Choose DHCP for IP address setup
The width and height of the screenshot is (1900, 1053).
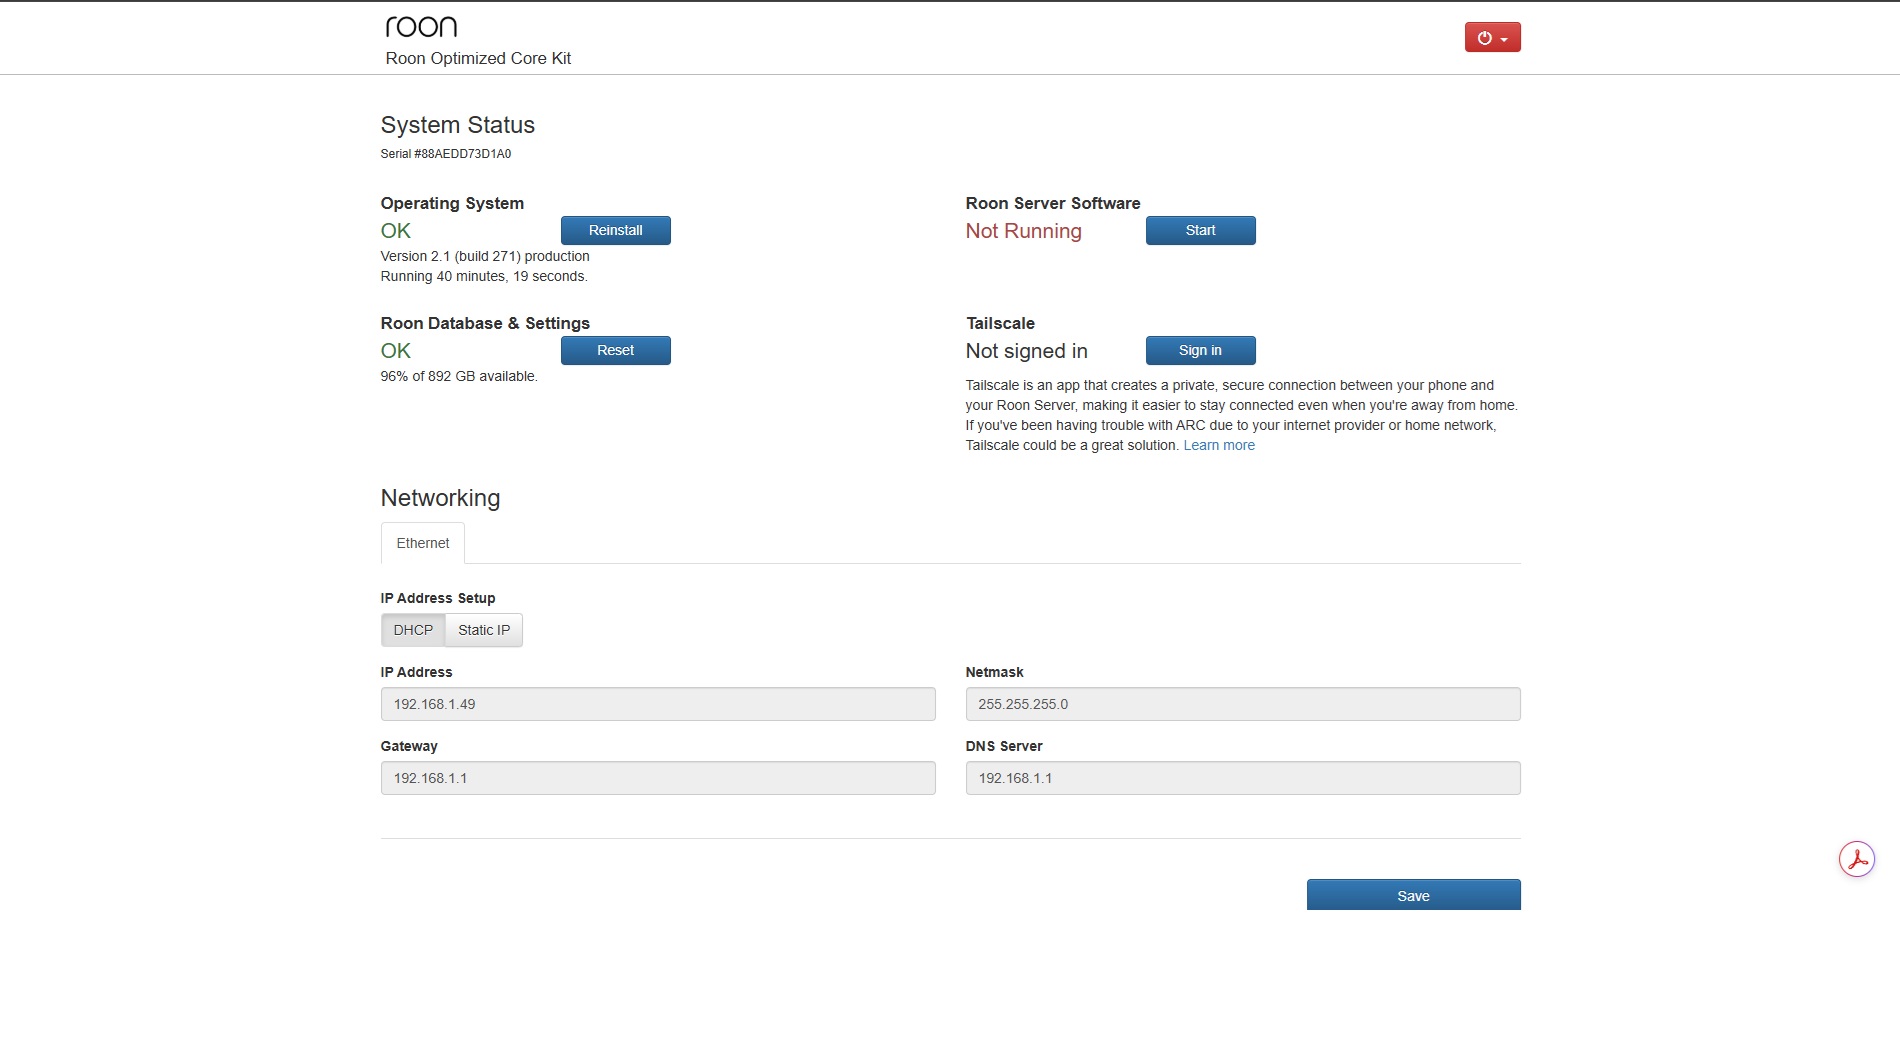413,630
